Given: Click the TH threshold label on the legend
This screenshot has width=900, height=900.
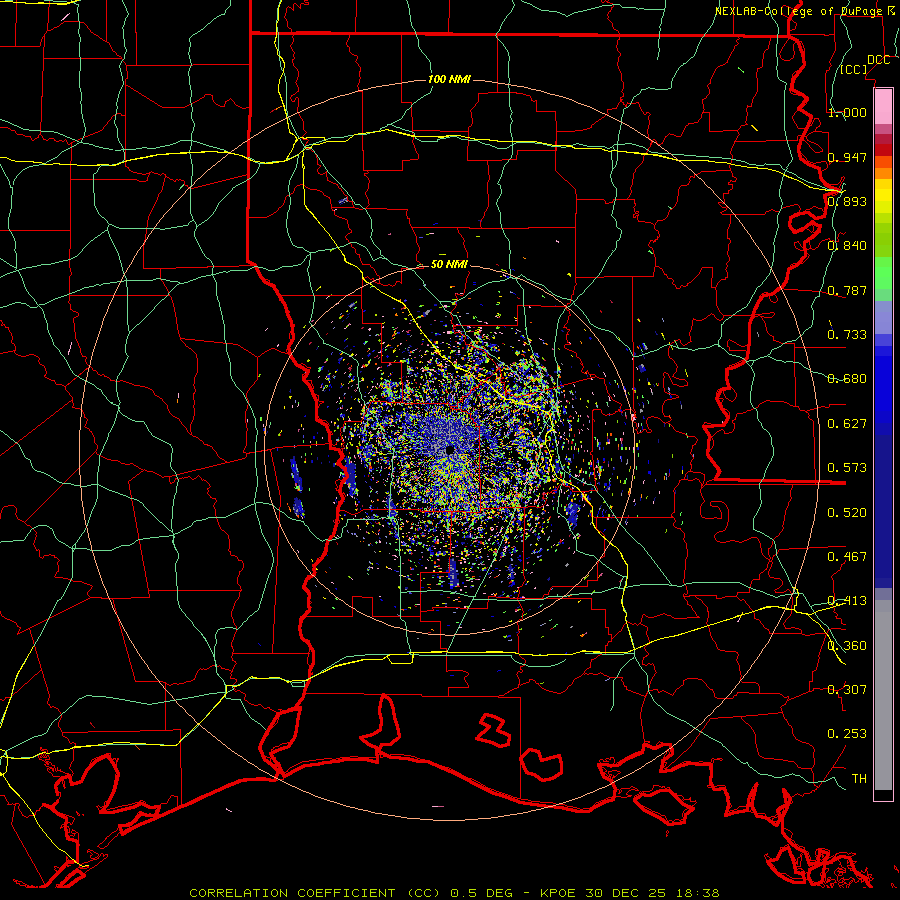Looking at the screenshot, I should tap(859, 778).
